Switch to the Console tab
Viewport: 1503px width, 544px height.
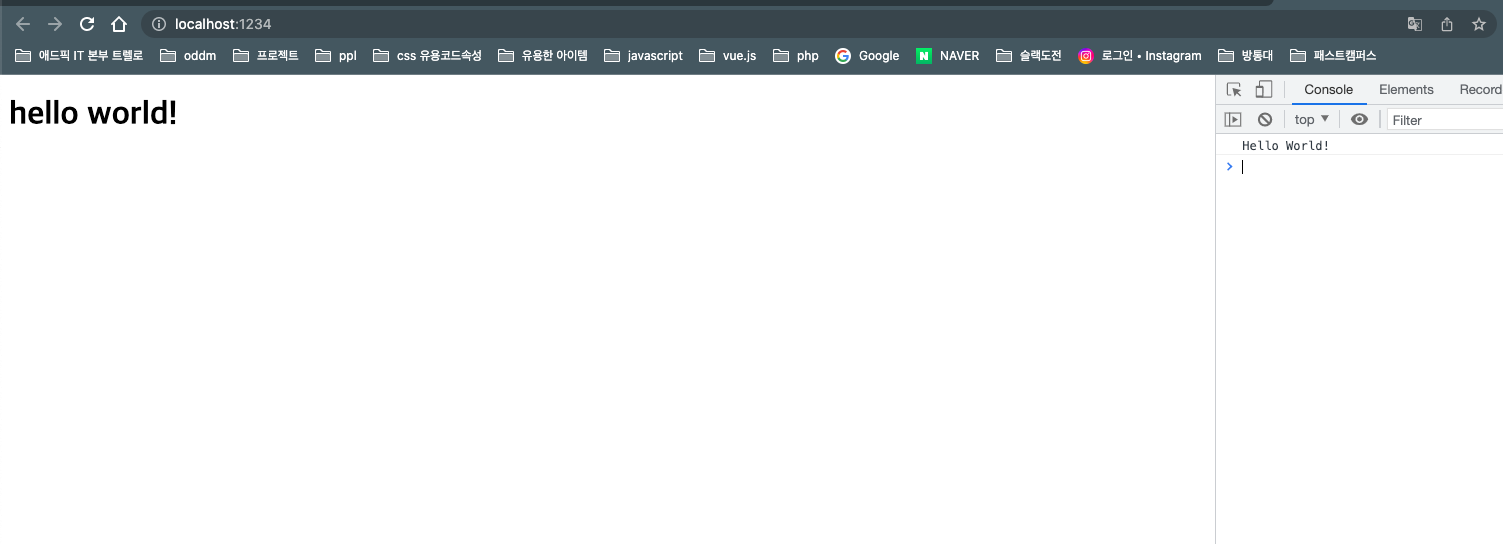pyautogui.click(x=1329, y=90)
